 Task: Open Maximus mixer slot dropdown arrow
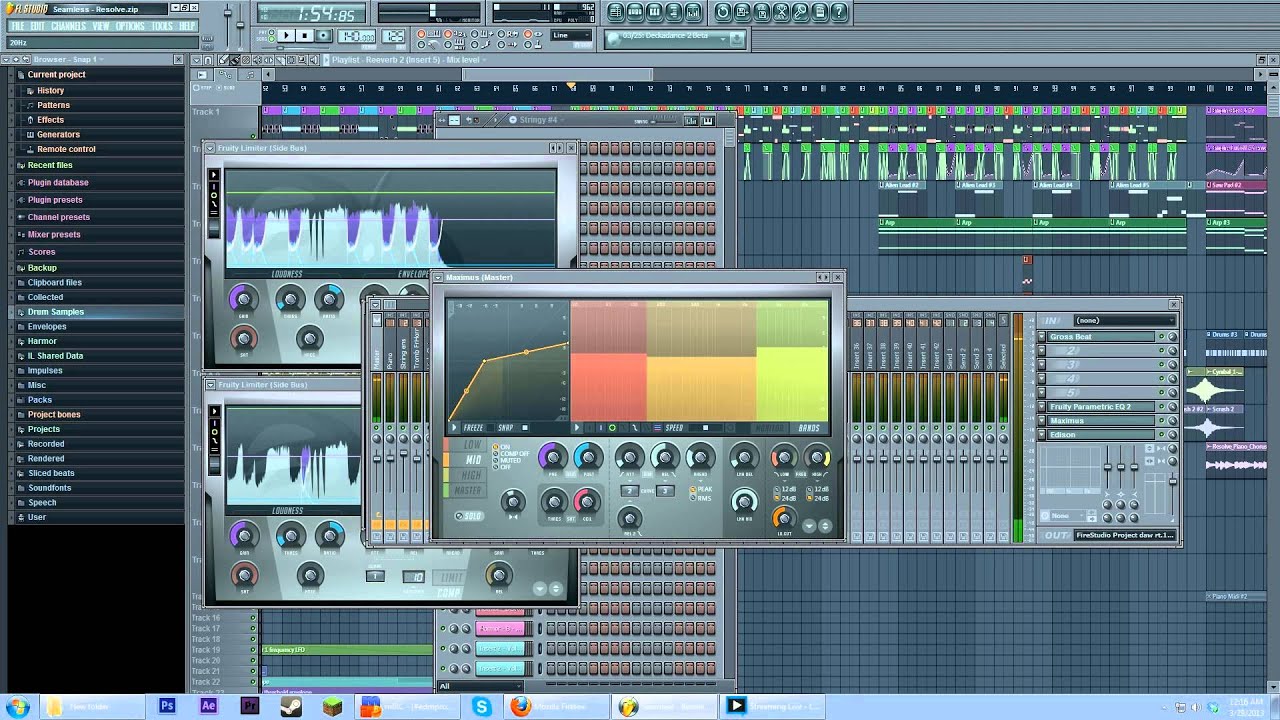pos(1042,421)
